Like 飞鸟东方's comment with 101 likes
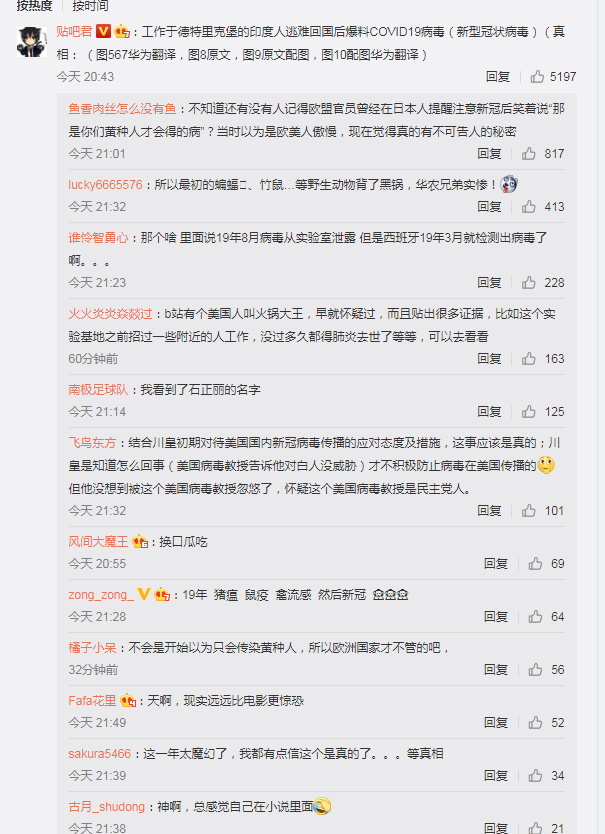Image resolution: width=605 pixels, height=834 pixels. [x=528, y=511]
